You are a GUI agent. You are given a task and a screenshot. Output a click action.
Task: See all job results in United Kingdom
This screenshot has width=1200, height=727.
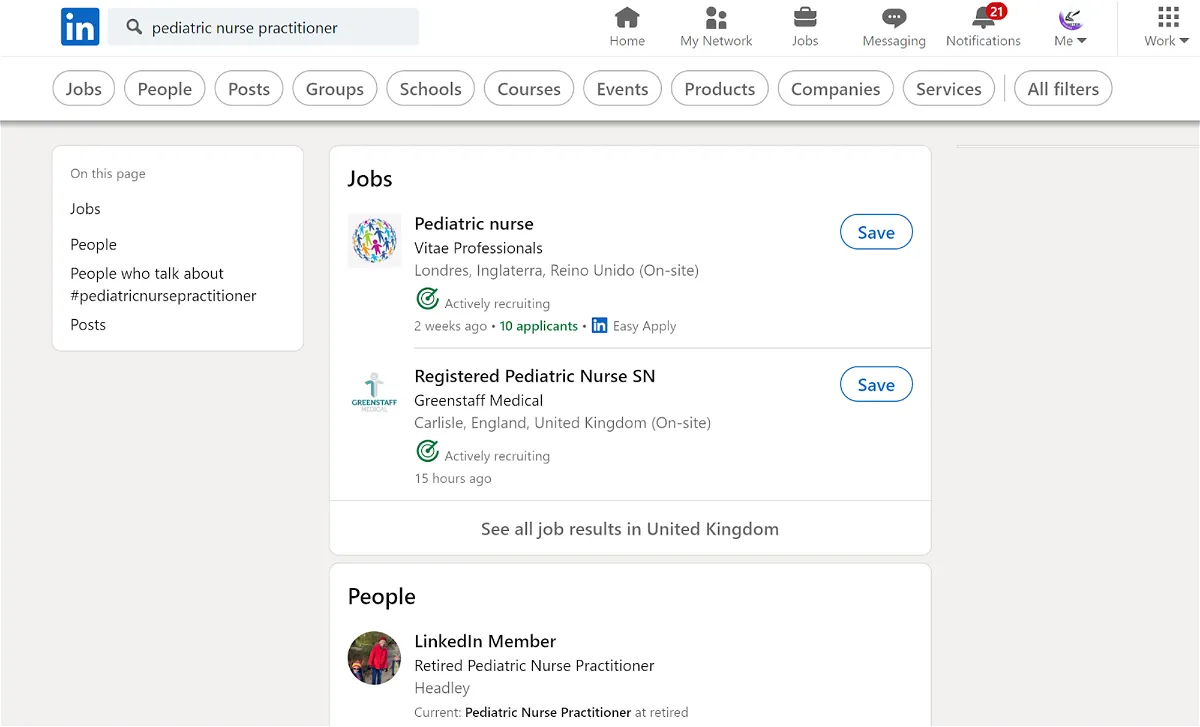point(630,529)
